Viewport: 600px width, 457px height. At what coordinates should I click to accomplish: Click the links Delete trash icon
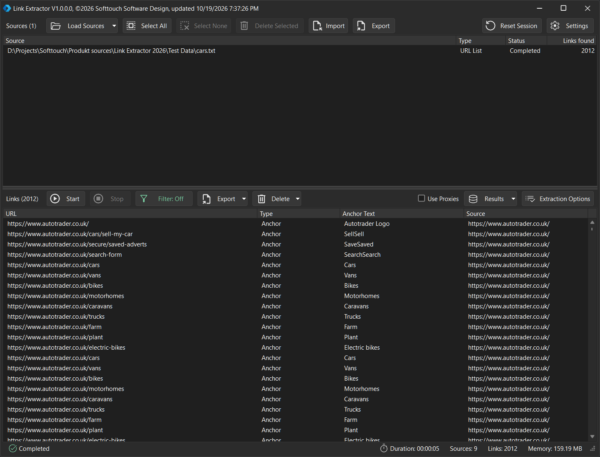pos(261,199)
